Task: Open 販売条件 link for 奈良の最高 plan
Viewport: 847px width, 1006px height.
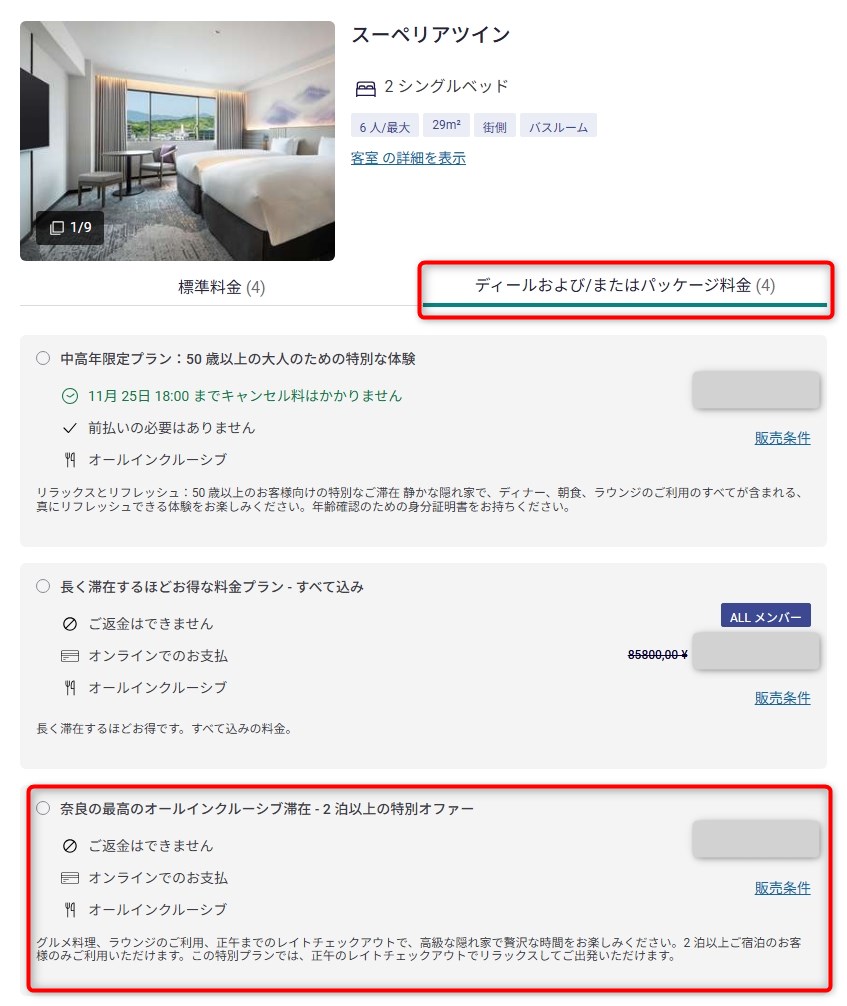Action: (x=782, y=888)
